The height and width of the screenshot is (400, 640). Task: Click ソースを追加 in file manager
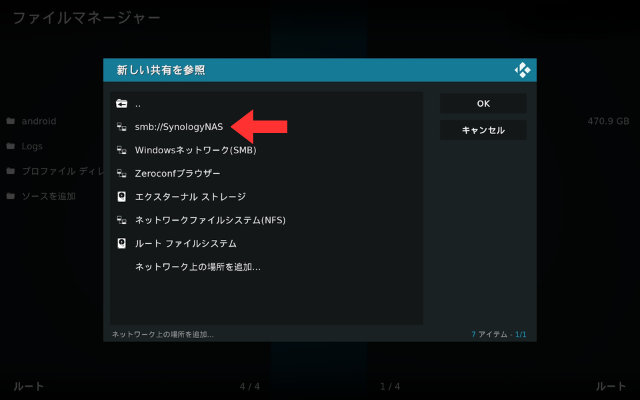coord(48,196)
